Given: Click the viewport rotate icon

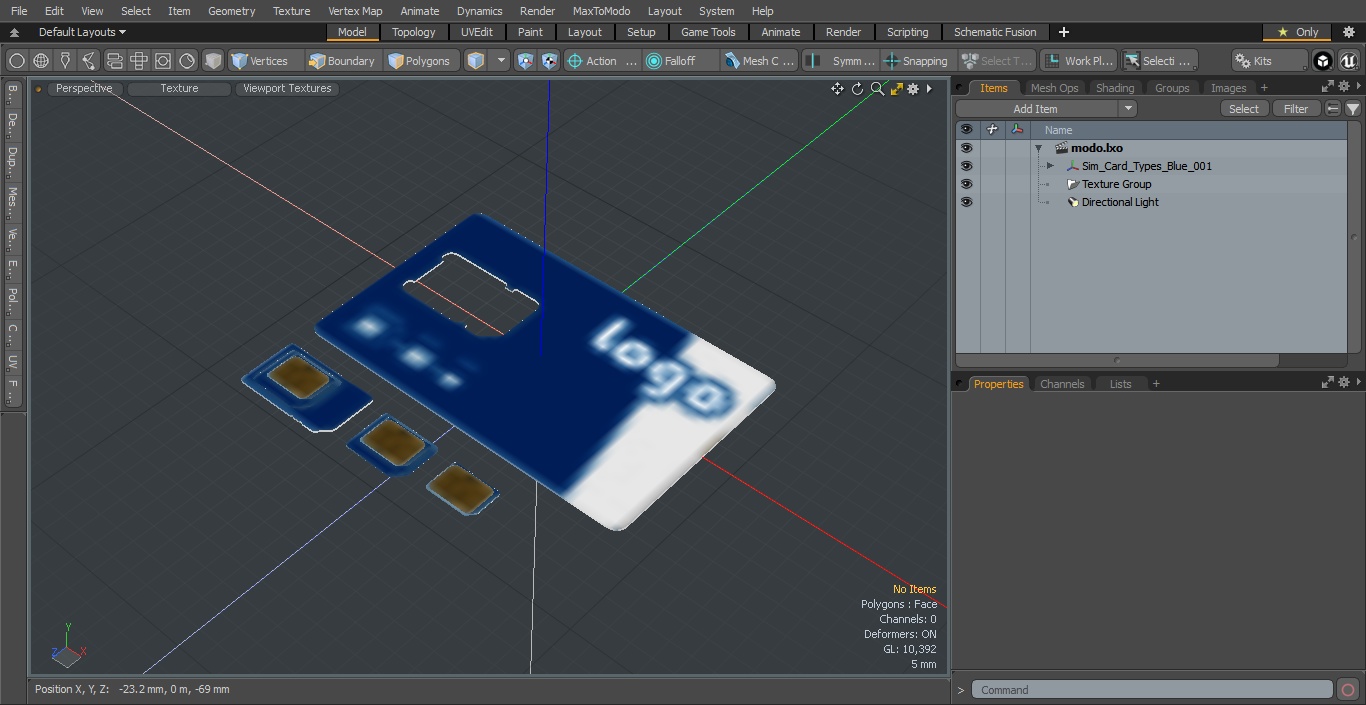Looking at the screenshot, I should [x=857, y=89].
